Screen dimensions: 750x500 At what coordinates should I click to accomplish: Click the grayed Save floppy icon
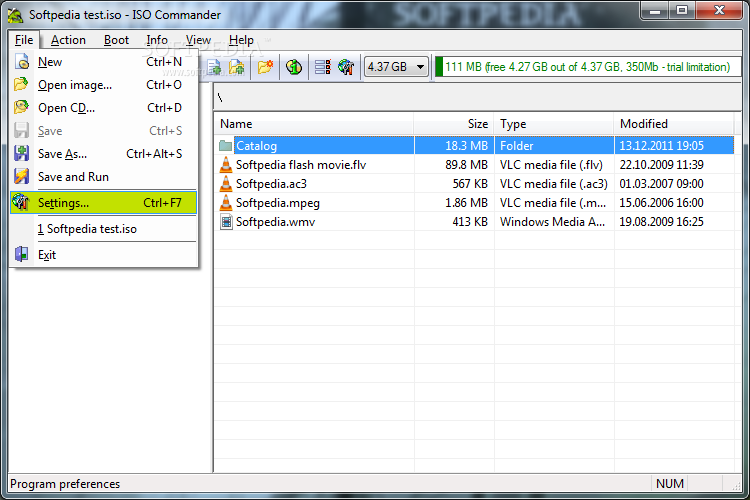[x=22, y=130]
